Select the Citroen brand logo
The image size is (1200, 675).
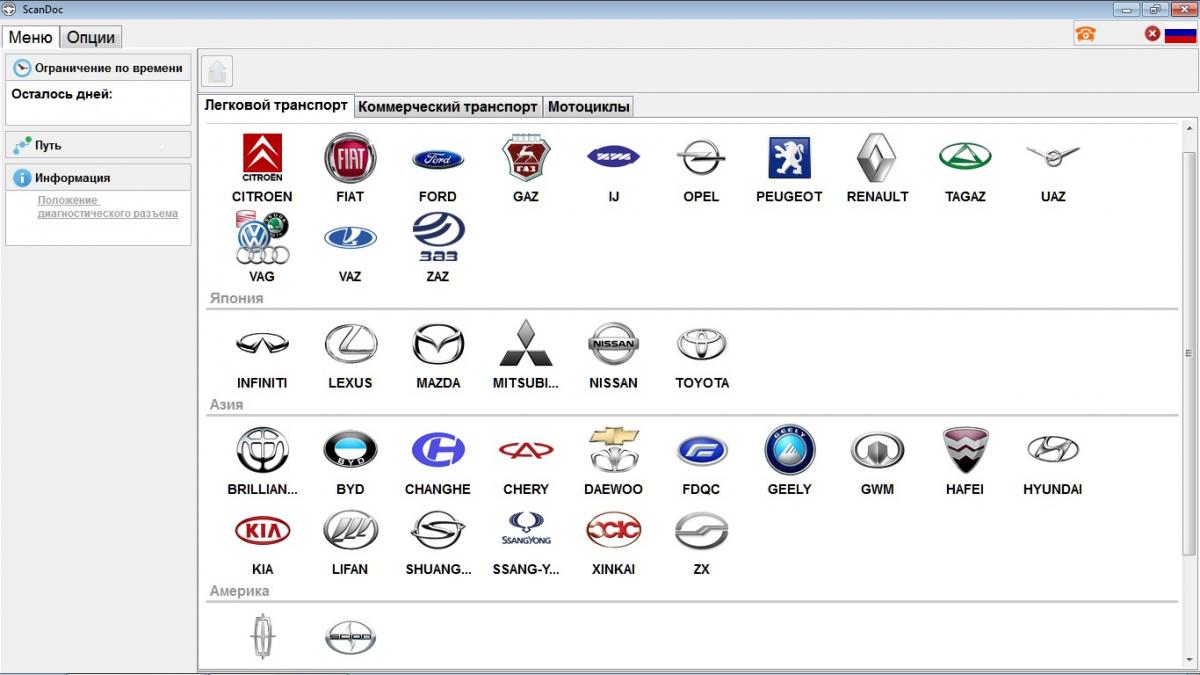pyautogui.click(x=262, y=158)
